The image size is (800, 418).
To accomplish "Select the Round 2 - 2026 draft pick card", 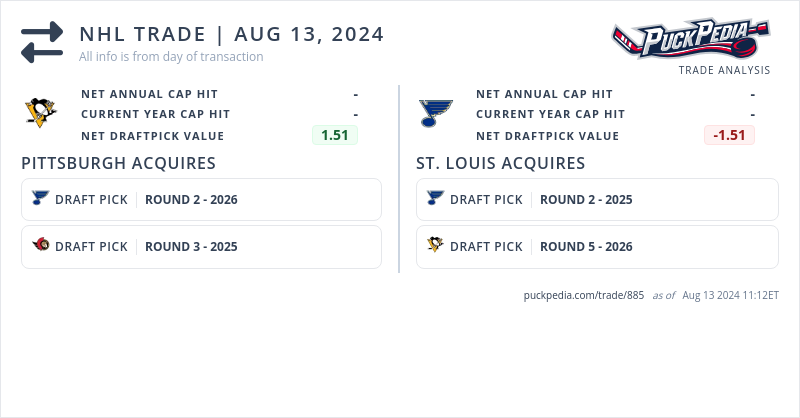I will pos(201,199).
